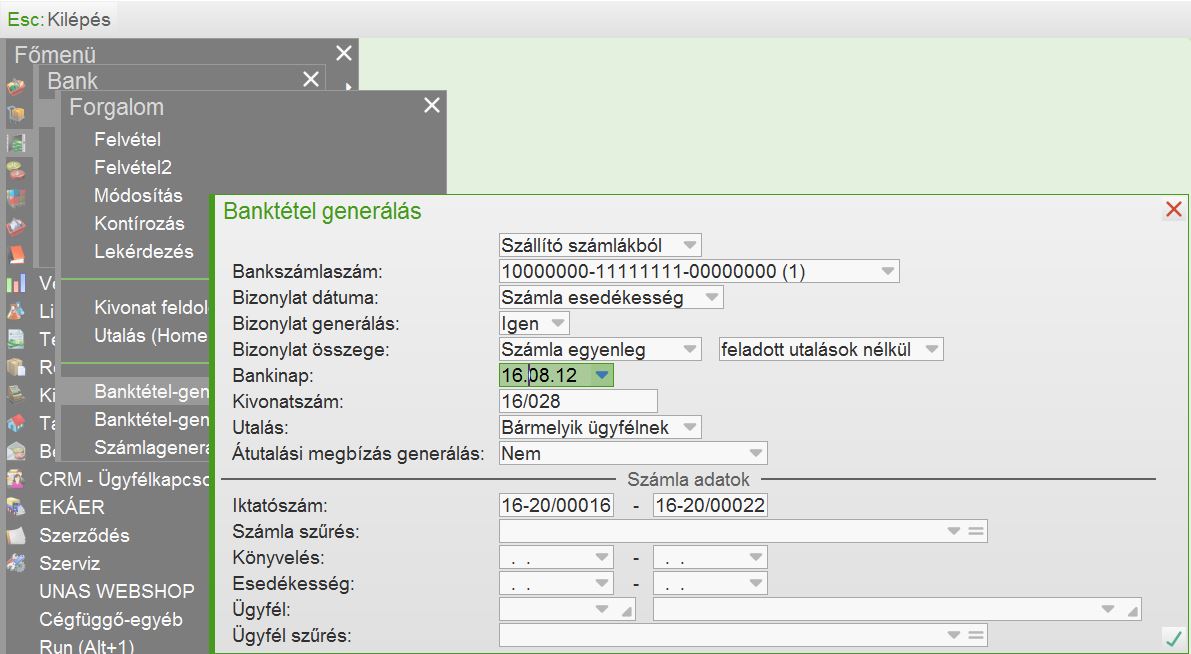Image resolution: width=1191 pixels, height=654 pixels.
Task: Open the Átutalási megbízás generálás Nem dropdown
Action: [x=756, y=453]
